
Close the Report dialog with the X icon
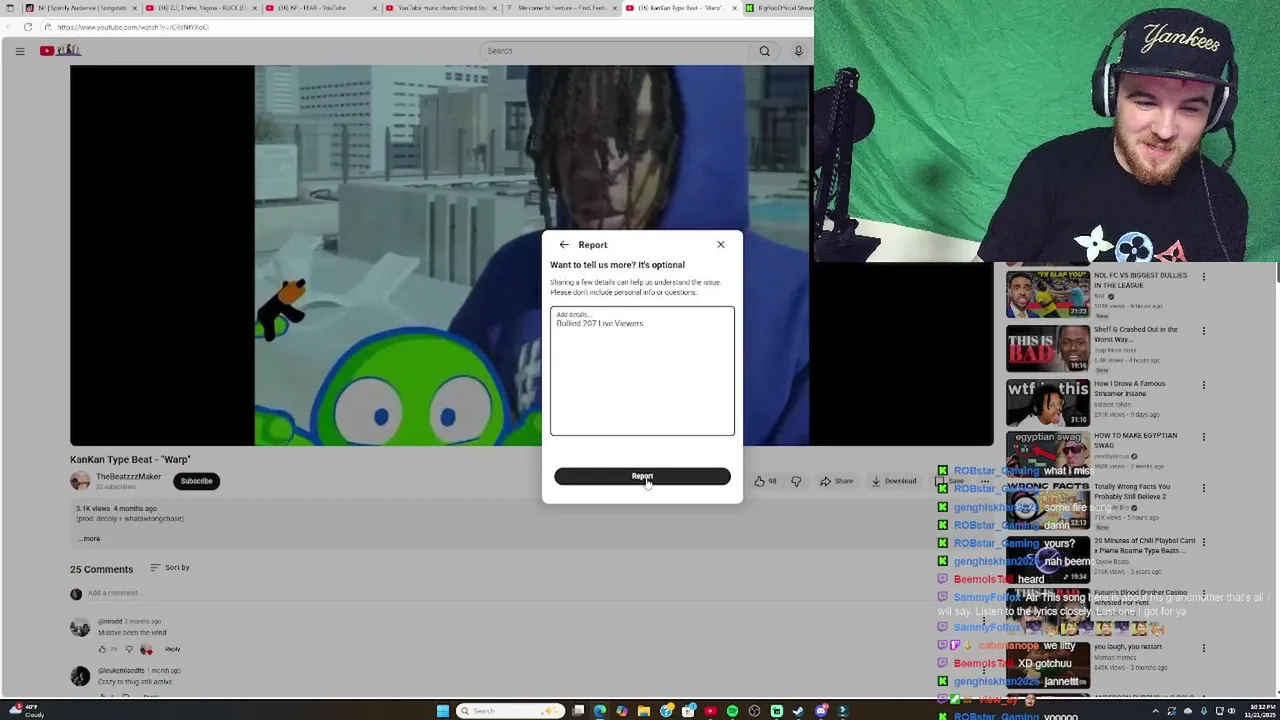click(720, 244)
